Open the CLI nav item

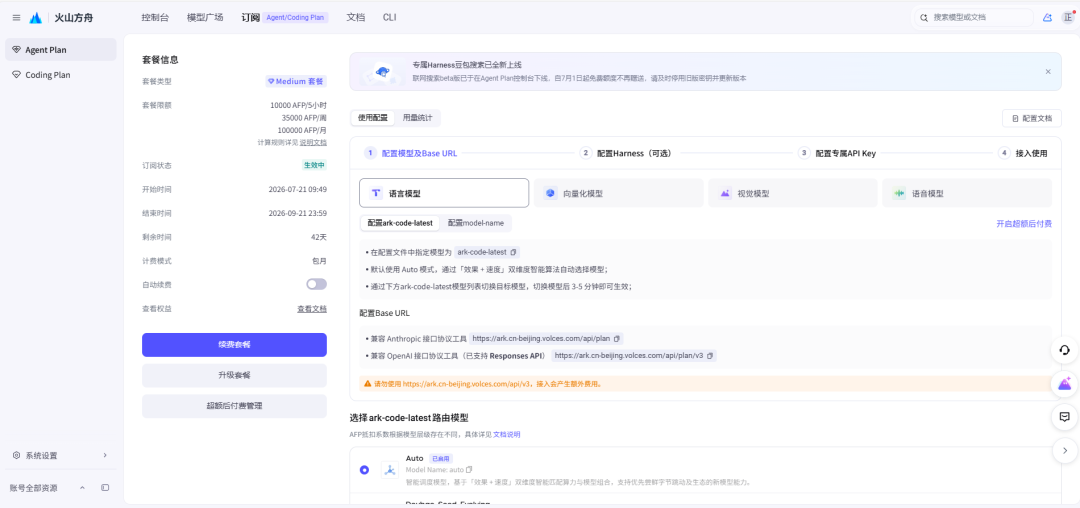click(x=390, y=18)
